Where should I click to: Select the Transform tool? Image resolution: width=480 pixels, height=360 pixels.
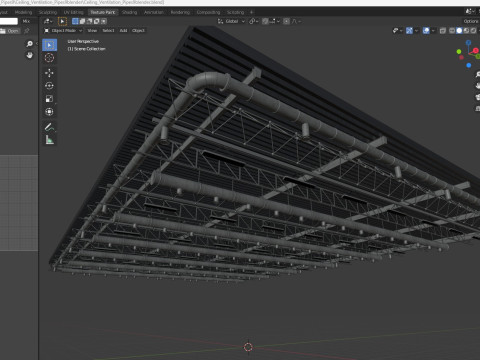point(49,112)
